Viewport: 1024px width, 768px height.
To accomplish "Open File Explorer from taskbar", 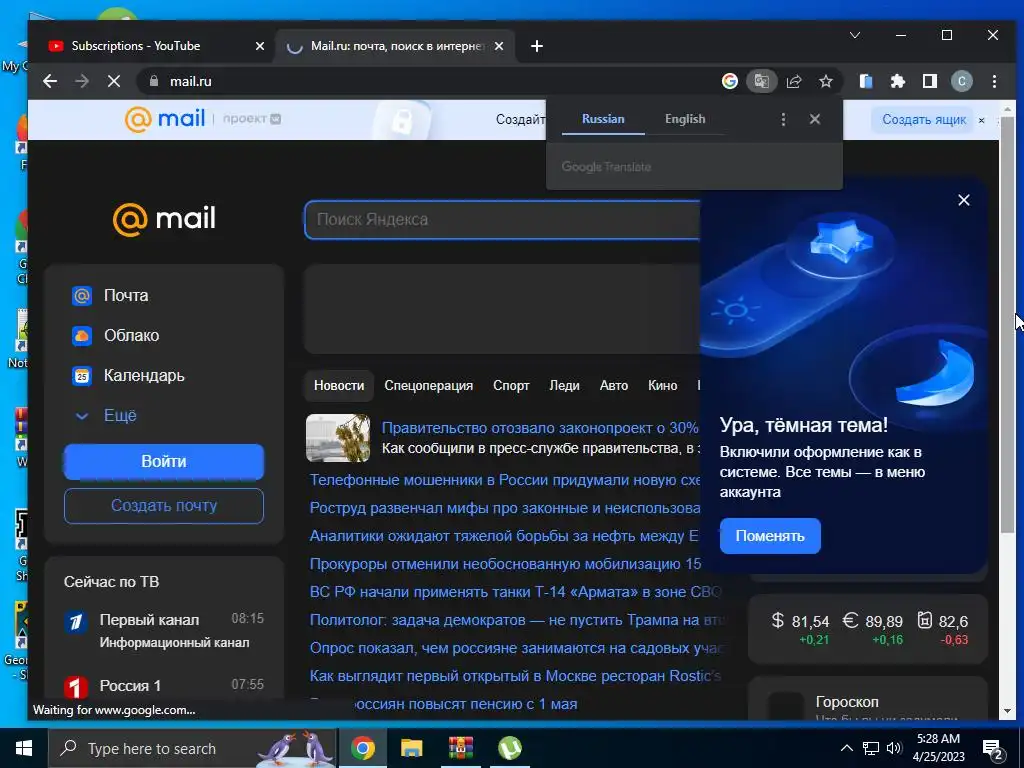I will 411,748.
